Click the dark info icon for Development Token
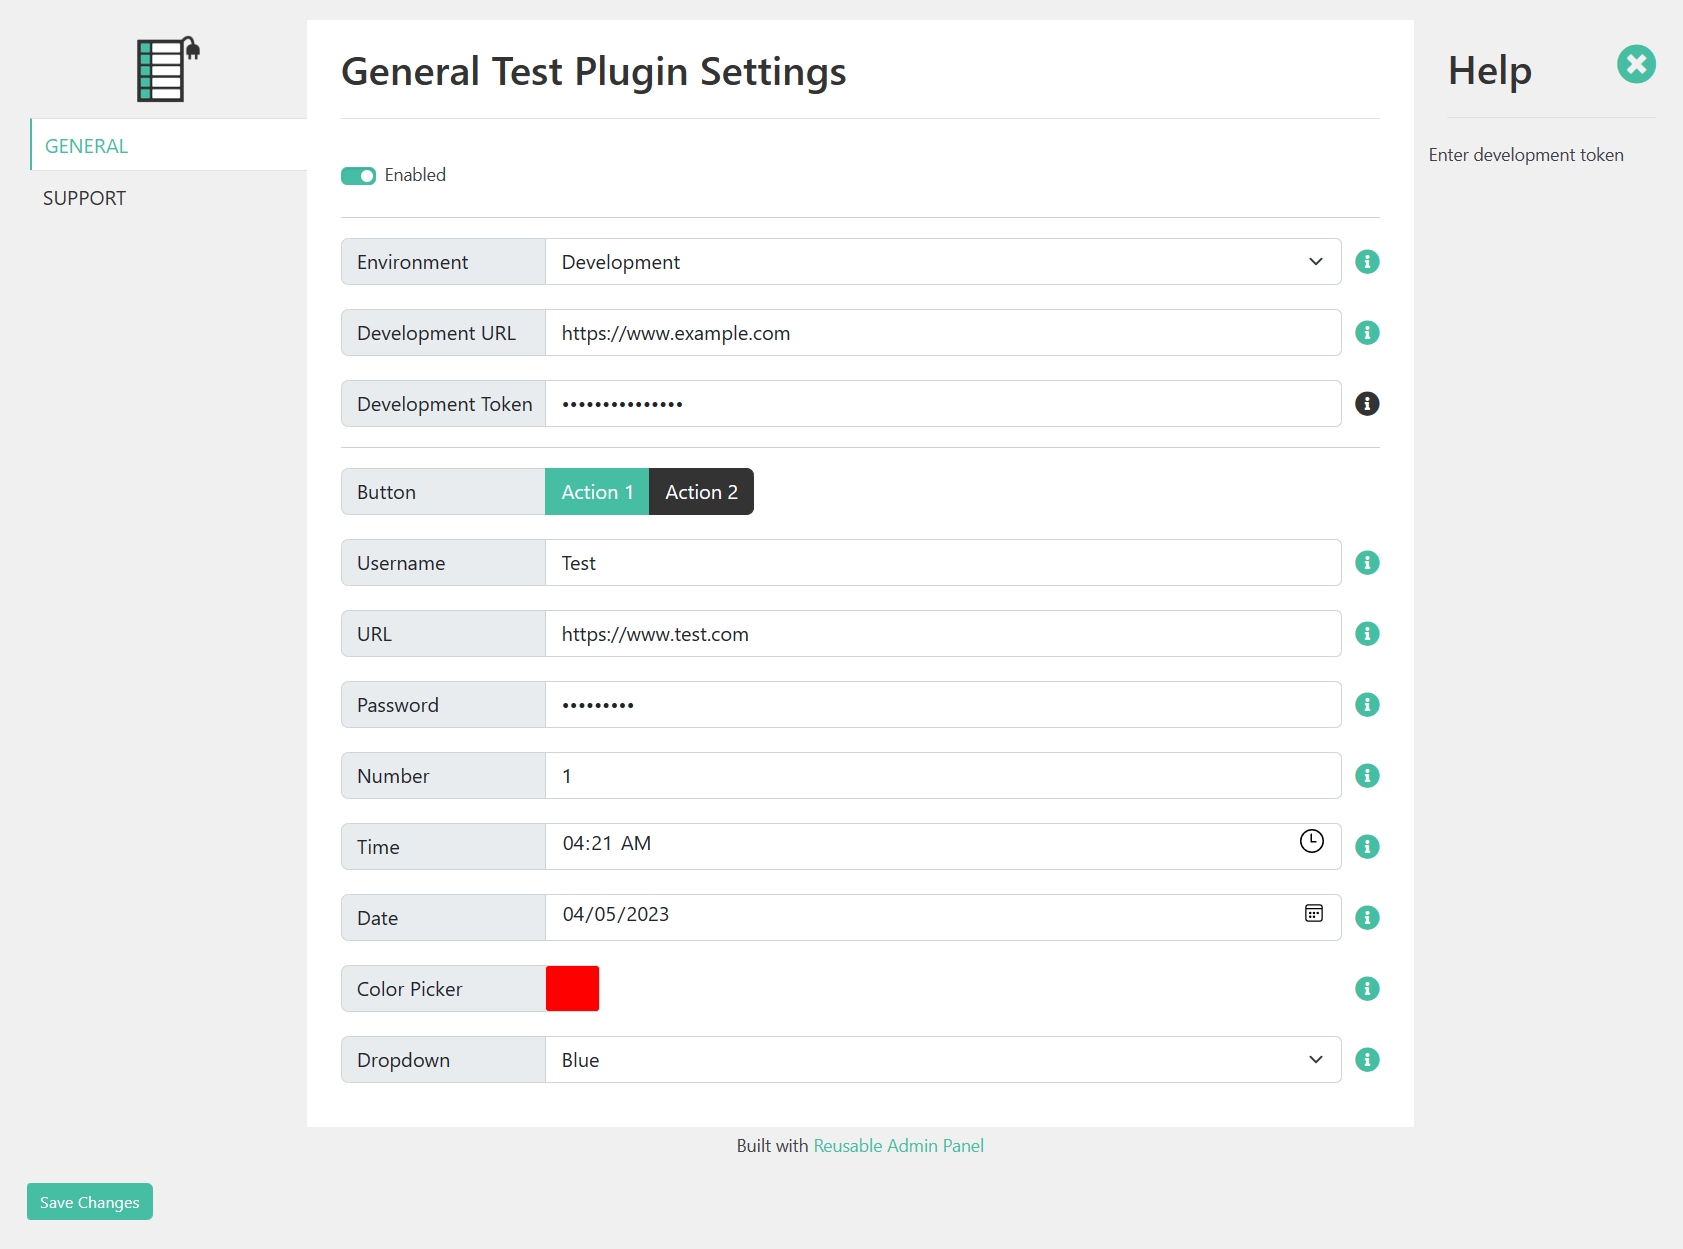The image size is (1683, 1249). pyautogui.click(x=1367, y=404)
